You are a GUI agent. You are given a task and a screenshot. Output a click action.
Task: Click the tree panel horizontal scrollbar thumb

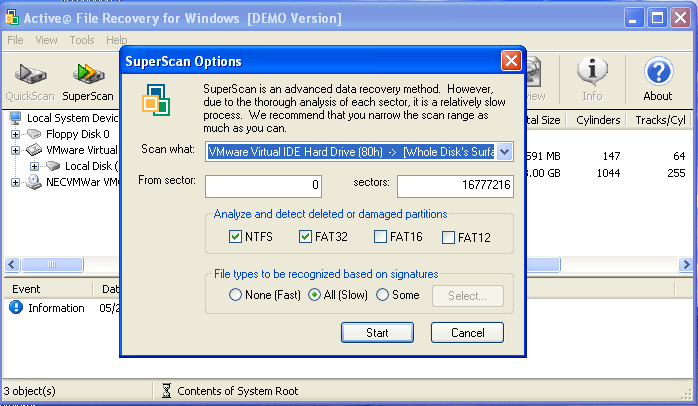click(52, 264)
